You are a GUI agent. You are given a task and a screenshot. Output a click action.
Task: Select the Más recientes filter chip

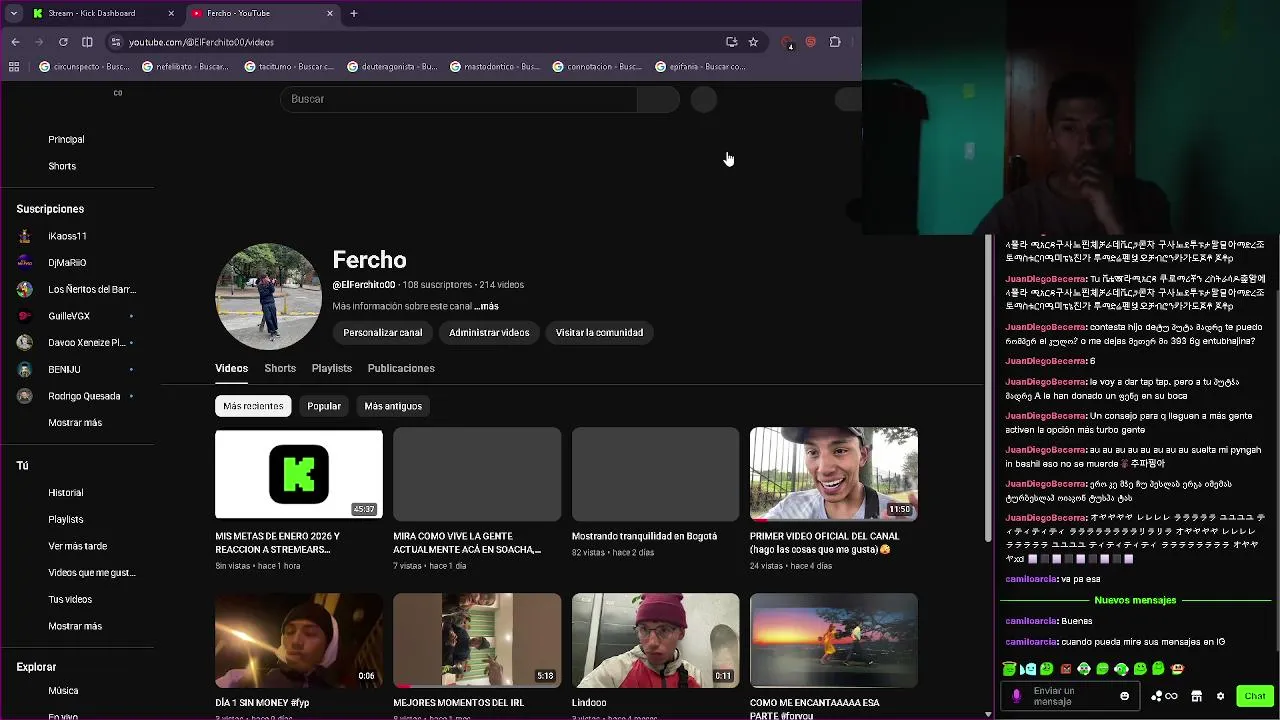coord(253,406)
